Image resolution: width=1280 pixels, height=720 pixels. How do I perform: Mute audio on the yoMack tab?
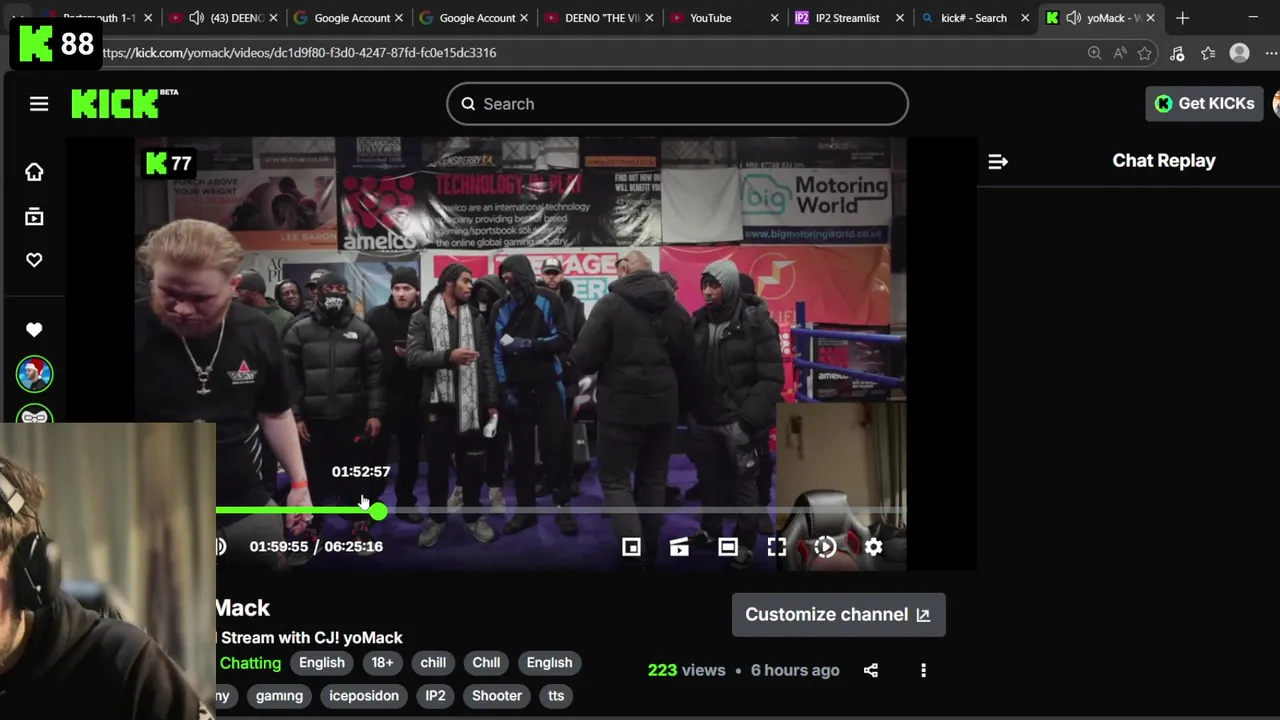(x=1073, y=18)
